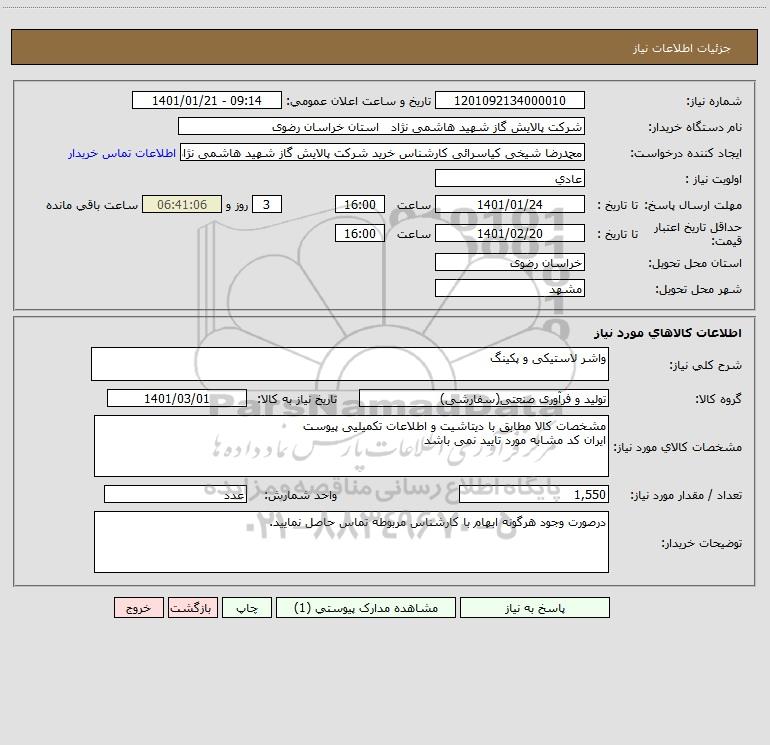
Task: Click the price validity date 1401/02/20
Action: point(510,233)
